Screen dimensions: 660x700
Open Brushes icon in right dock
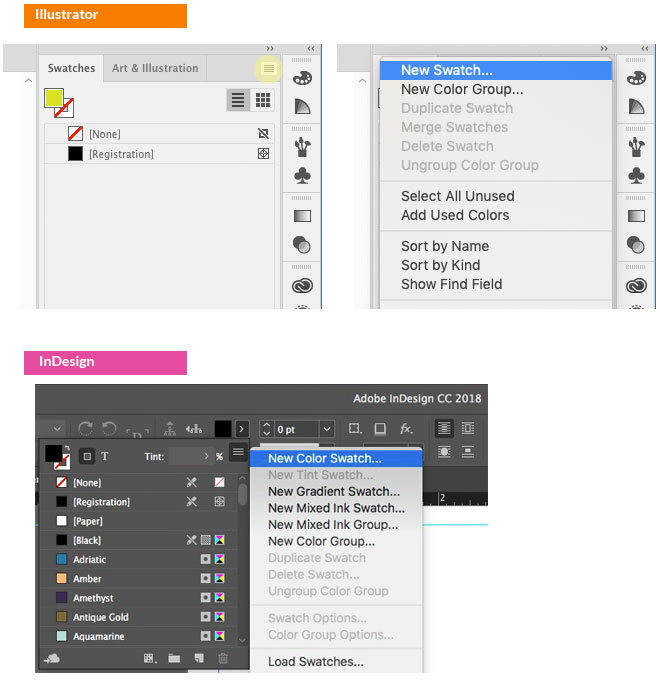click(636, 147)
